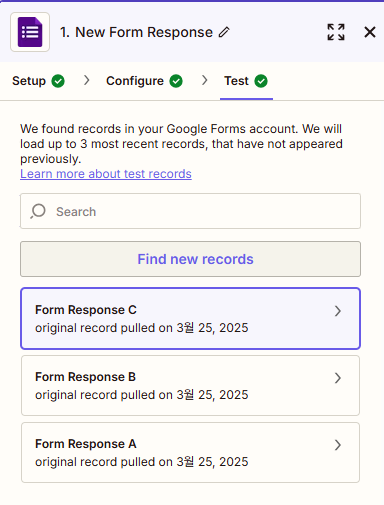The image size is (384, 505).
Task: Click the magnifier icon in search box
Action: 38,211
